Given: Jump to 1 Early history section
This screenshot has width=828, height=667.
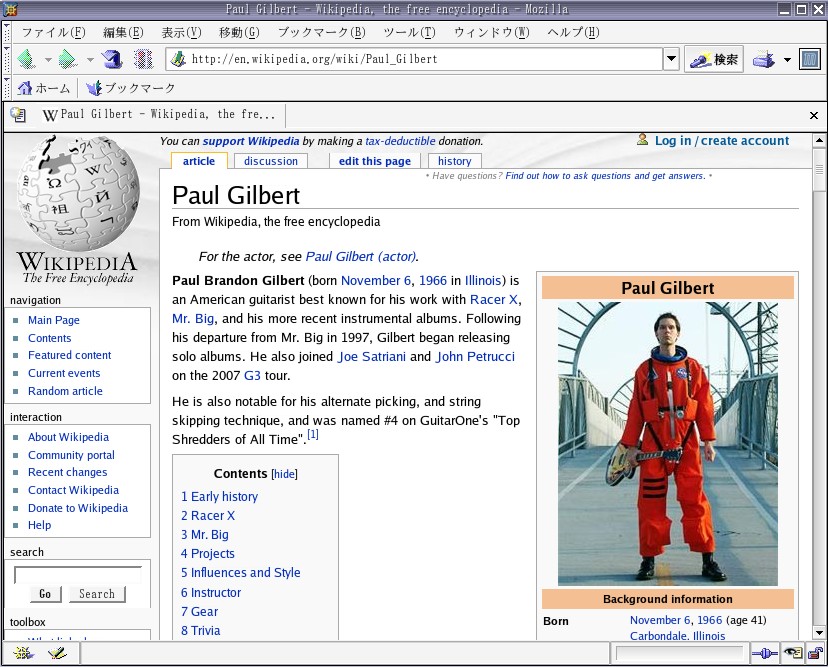Looking at the screenshot, I should [219, 496].
